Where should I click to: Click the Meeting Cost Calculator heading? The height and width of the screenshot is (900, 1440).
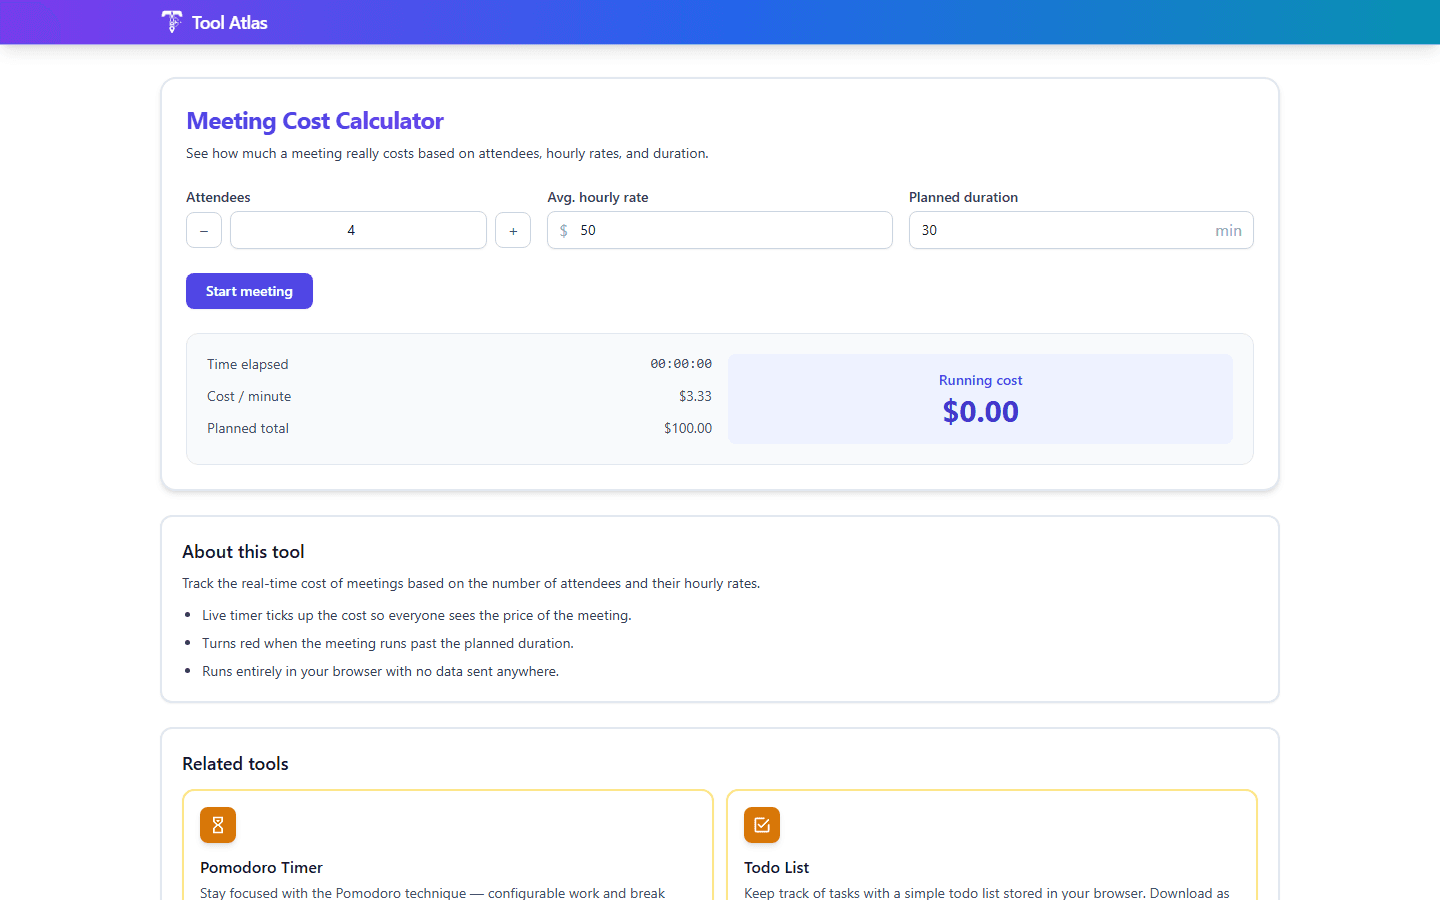(315, 120)
